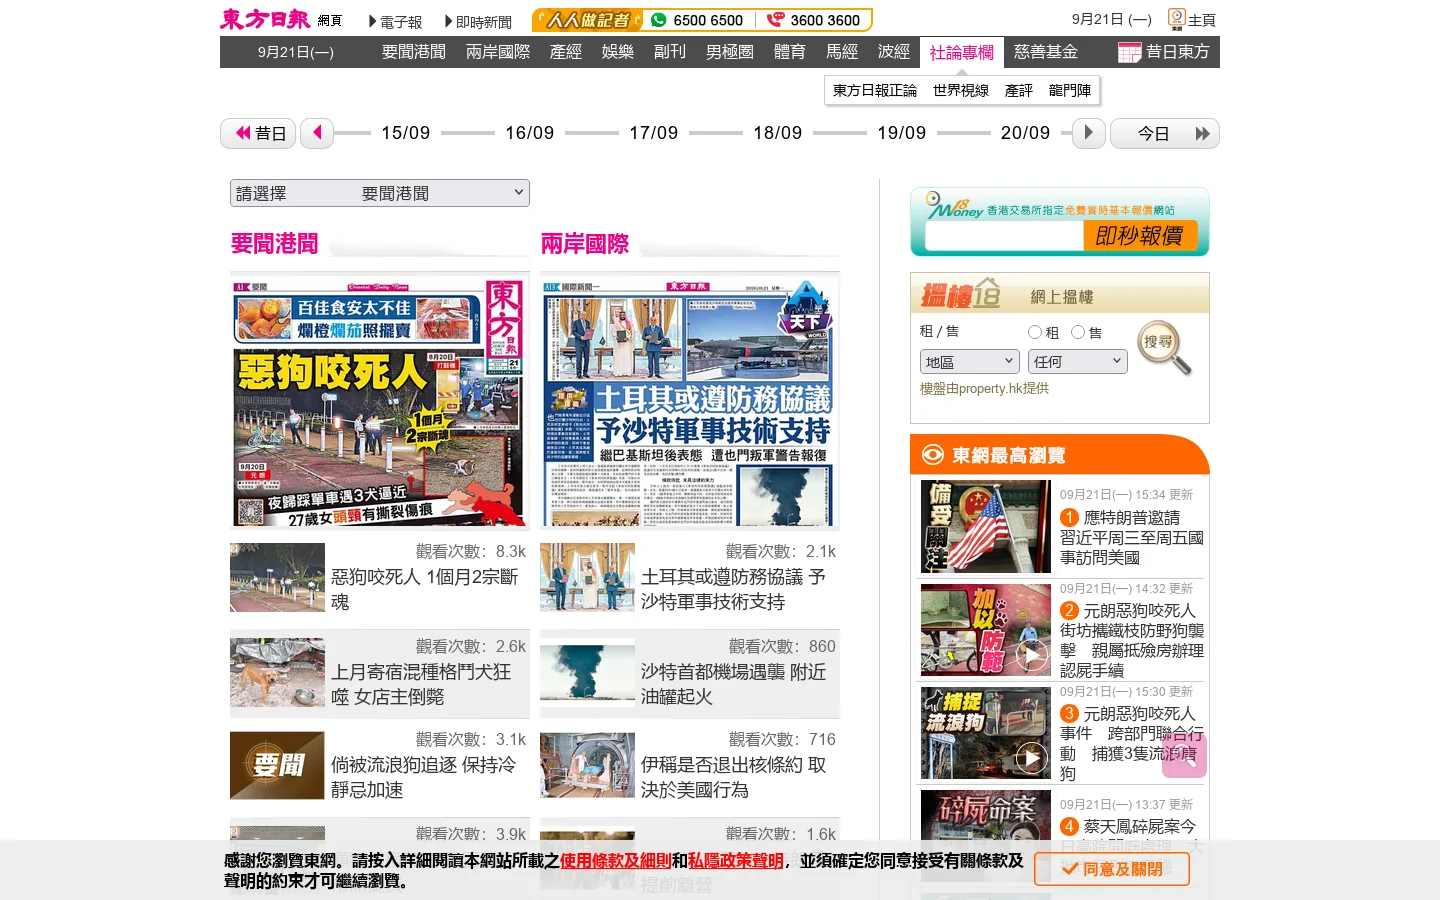The height and width of the screenshot is (900, 1440).
Task: Play video for 街坊攜鐵枝防野狗襲擊
Action: click(x=1032, y=655)
